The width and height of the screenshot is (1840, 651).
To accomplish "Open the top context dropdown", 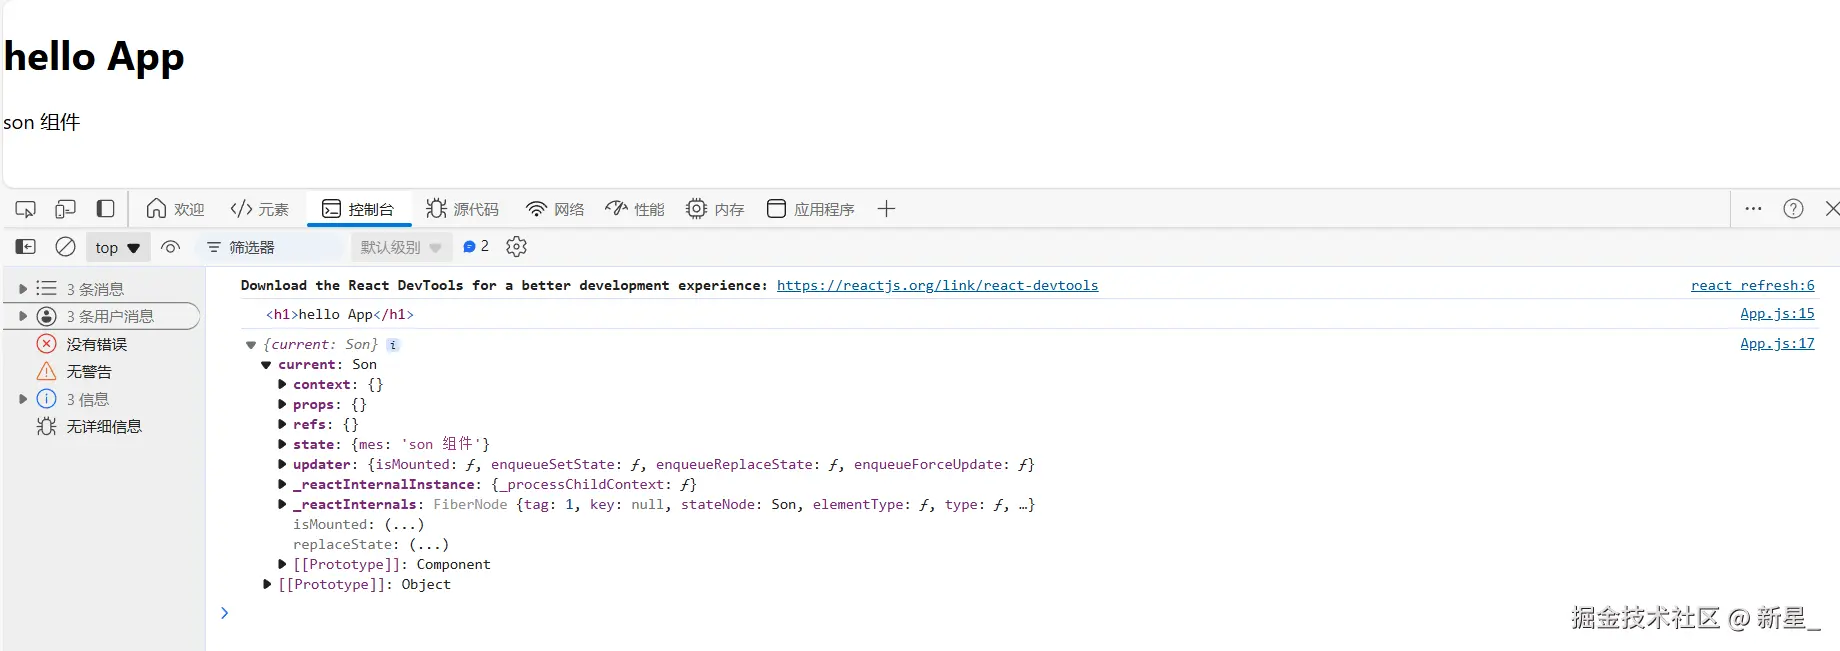I will [x=118, y=247].
